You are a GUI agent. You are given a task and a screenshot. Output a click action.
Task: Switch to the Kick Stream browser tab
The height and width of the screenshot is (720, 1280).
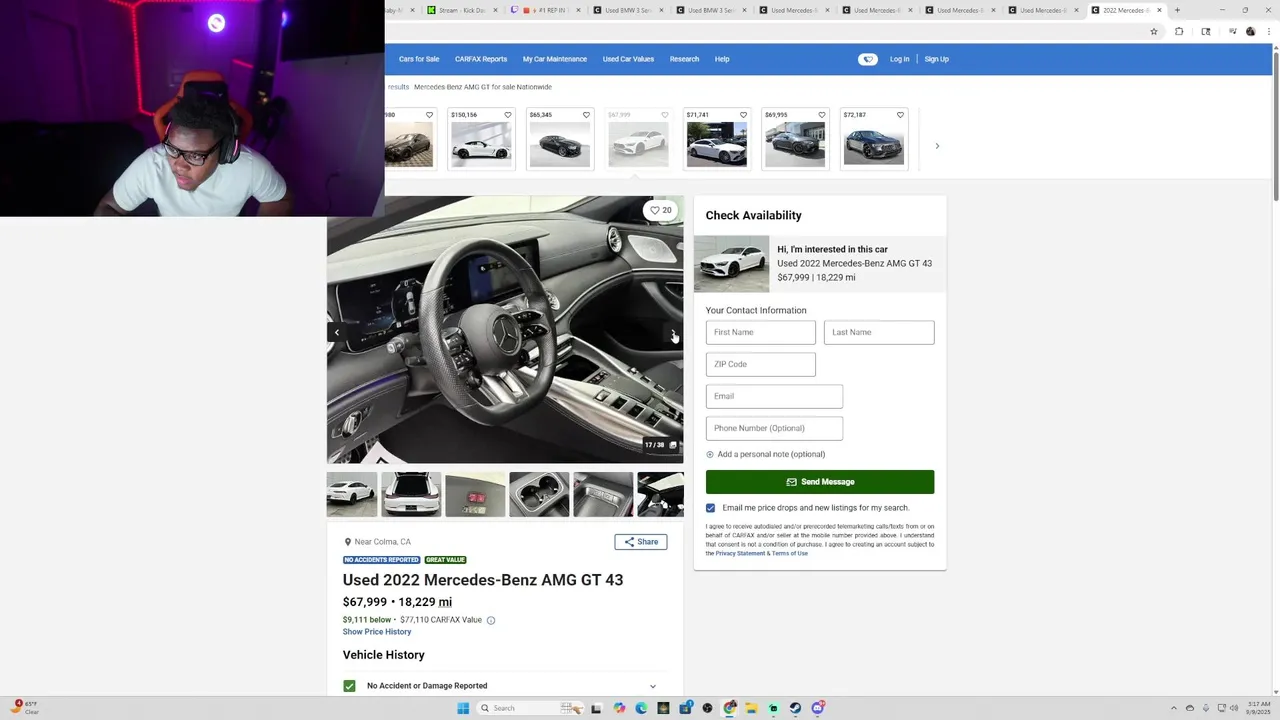click(x=460, y=10)
